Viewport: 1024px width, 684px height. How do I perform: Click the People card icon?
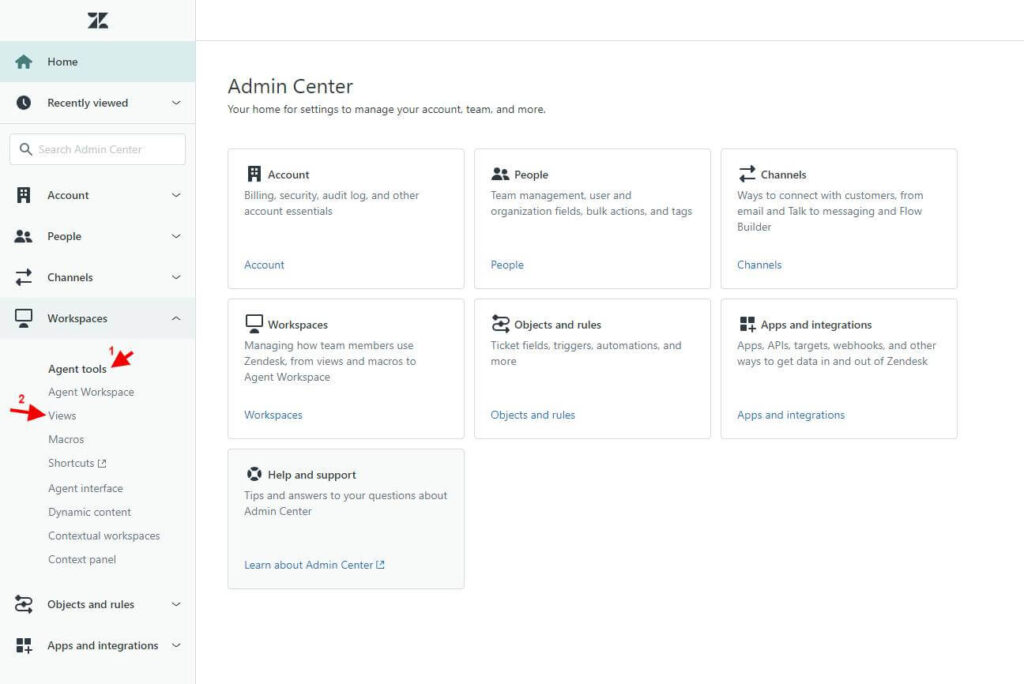[x=500, y=174]
